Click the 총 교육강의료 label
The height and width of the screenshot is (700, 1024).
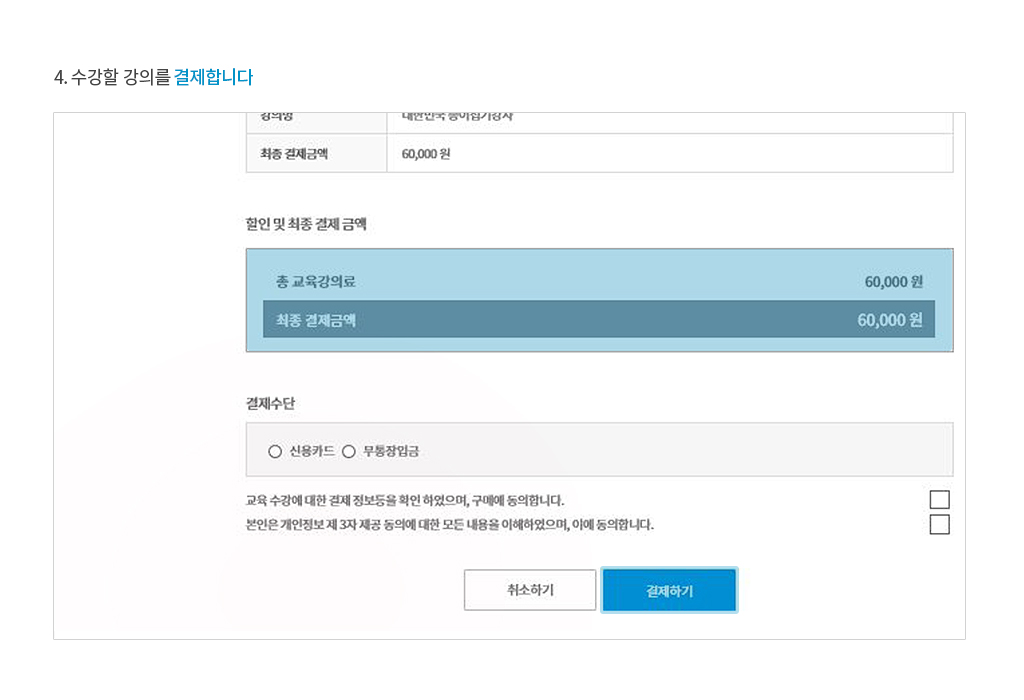[x=316, y=282]
